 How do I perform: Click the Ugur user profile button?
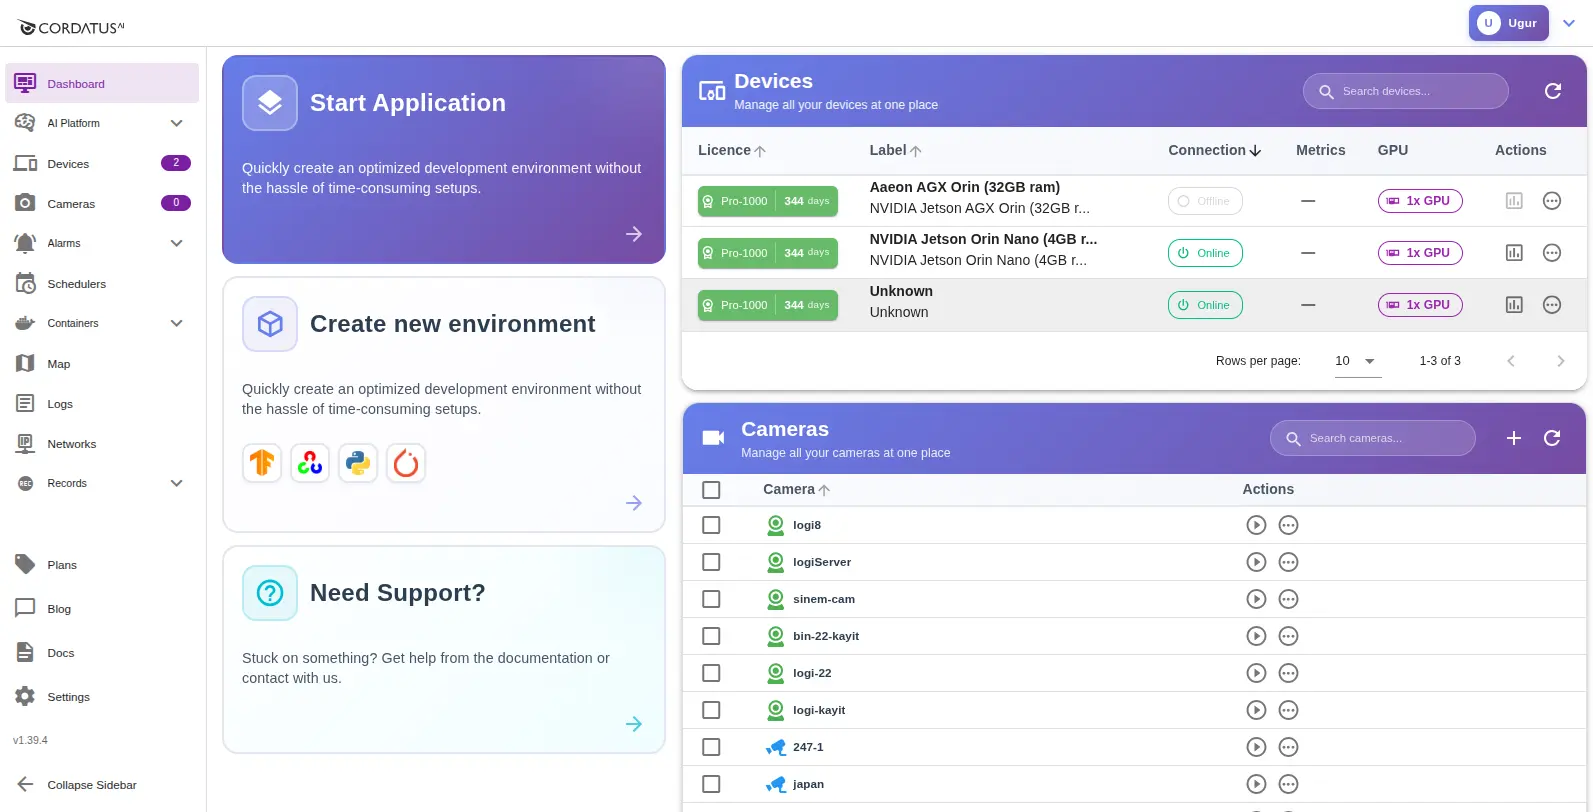coord(1509,23)
